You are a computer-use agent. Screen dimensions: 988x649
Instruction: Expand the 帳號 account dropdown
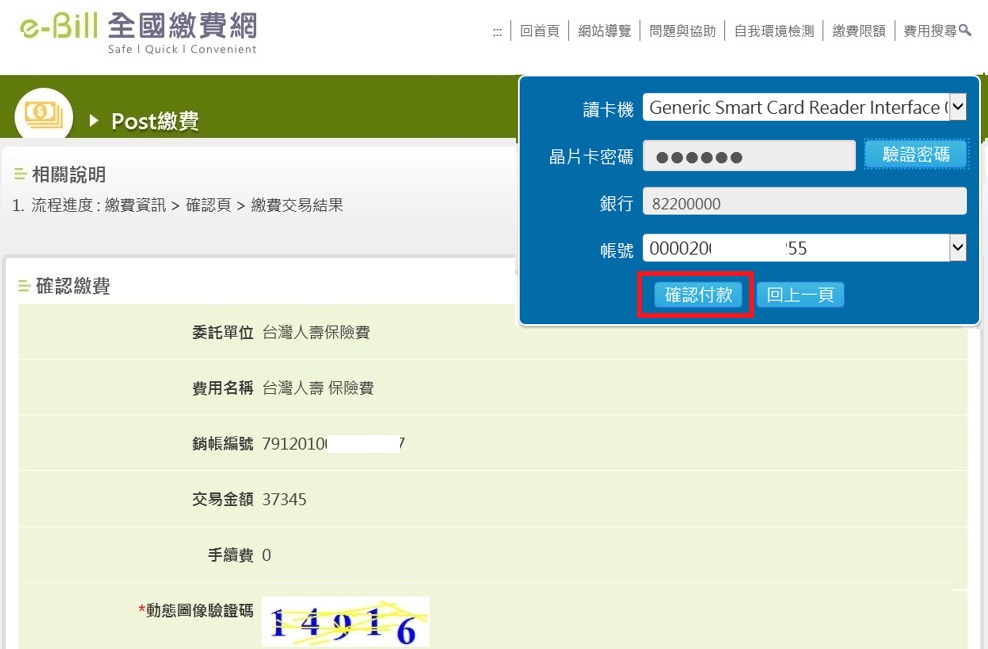957,248
